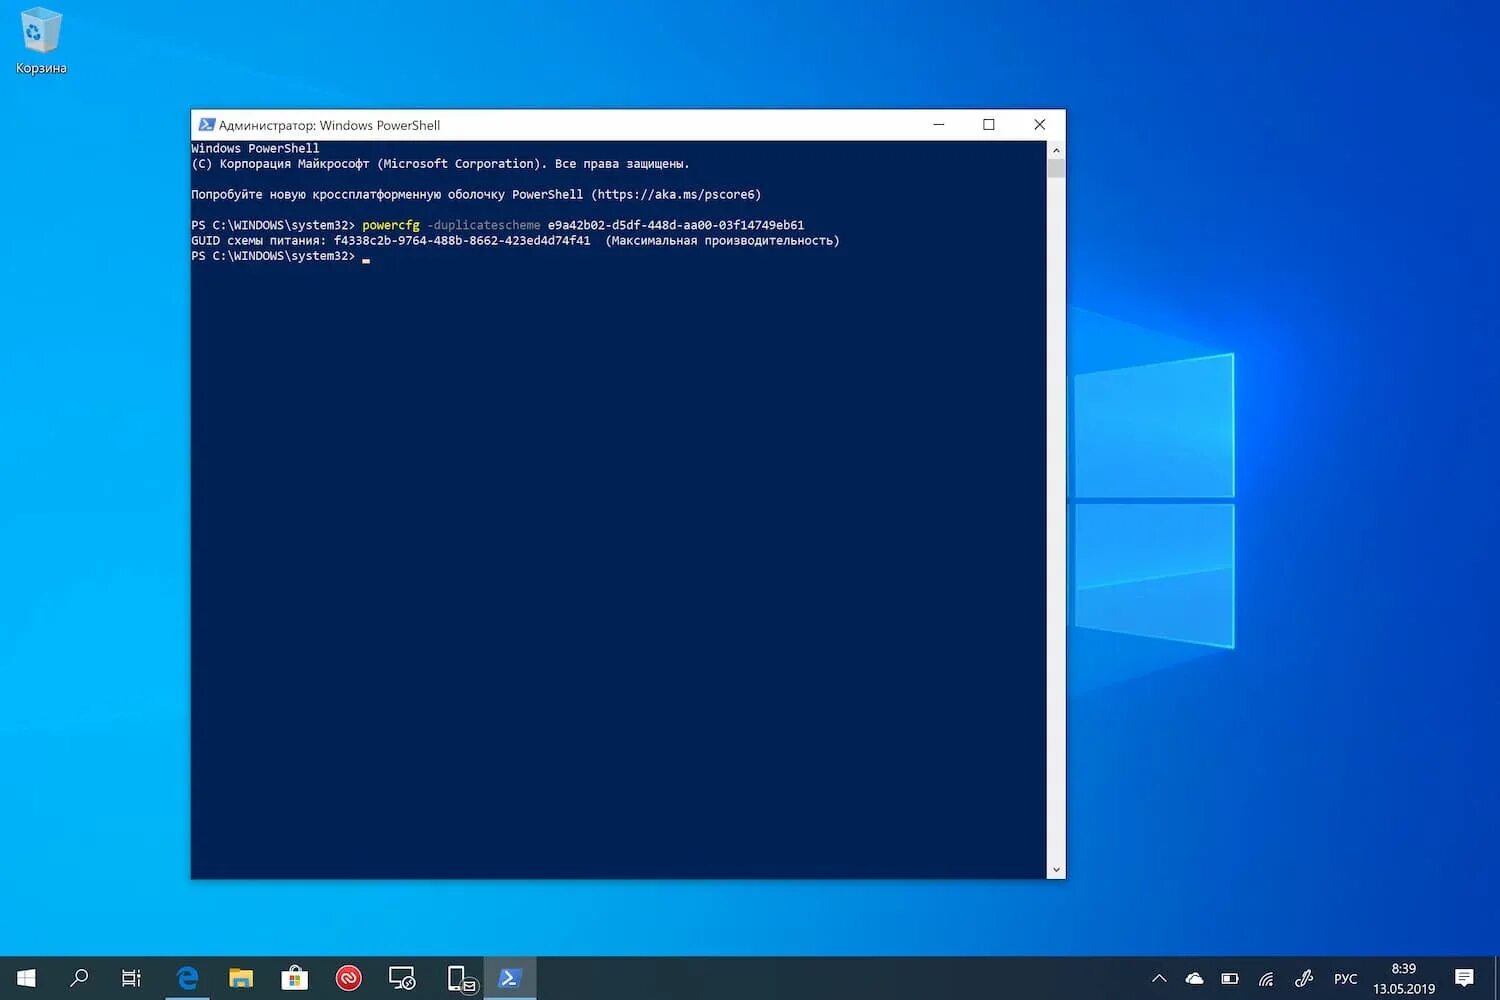Open Task View on the taskbar
The image size is (1500, 1000).
(x=131, y=978)
